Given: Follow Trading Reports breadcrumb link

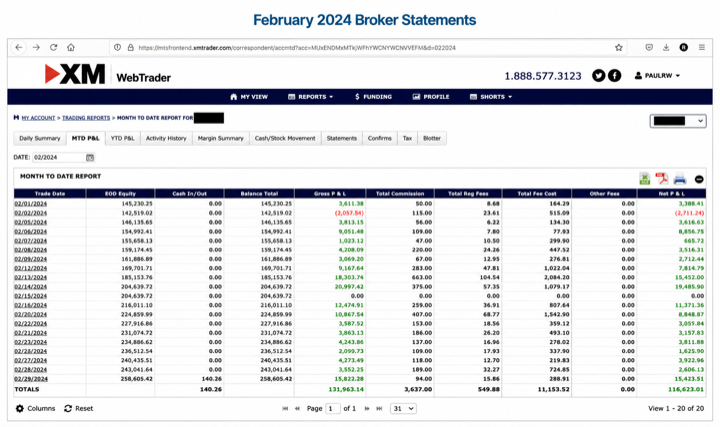Looking at the screenshot, I should [86, 118].
